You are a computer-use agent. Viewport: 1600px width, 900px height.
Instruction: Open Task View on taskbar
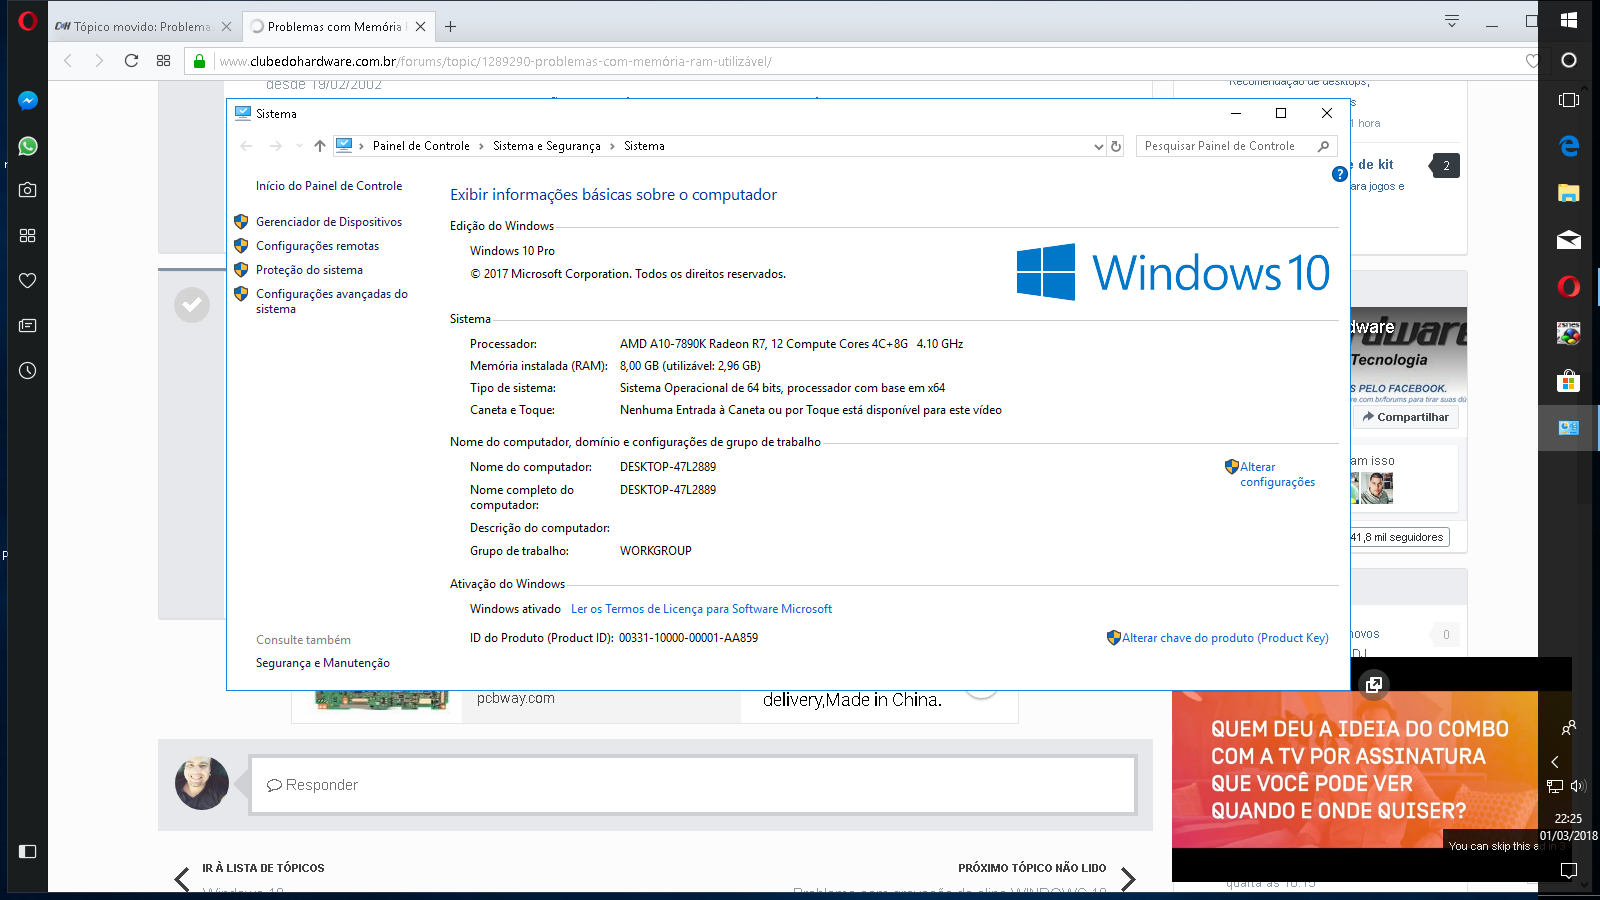pos(1569,100)
